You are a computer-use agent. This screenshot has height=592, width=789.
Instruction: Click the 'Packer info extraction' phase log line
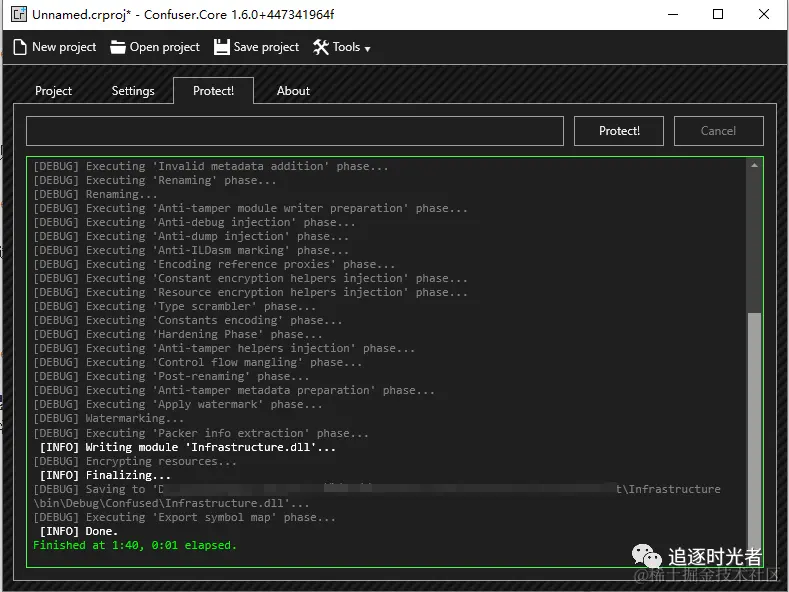click(x=201, y=433)
